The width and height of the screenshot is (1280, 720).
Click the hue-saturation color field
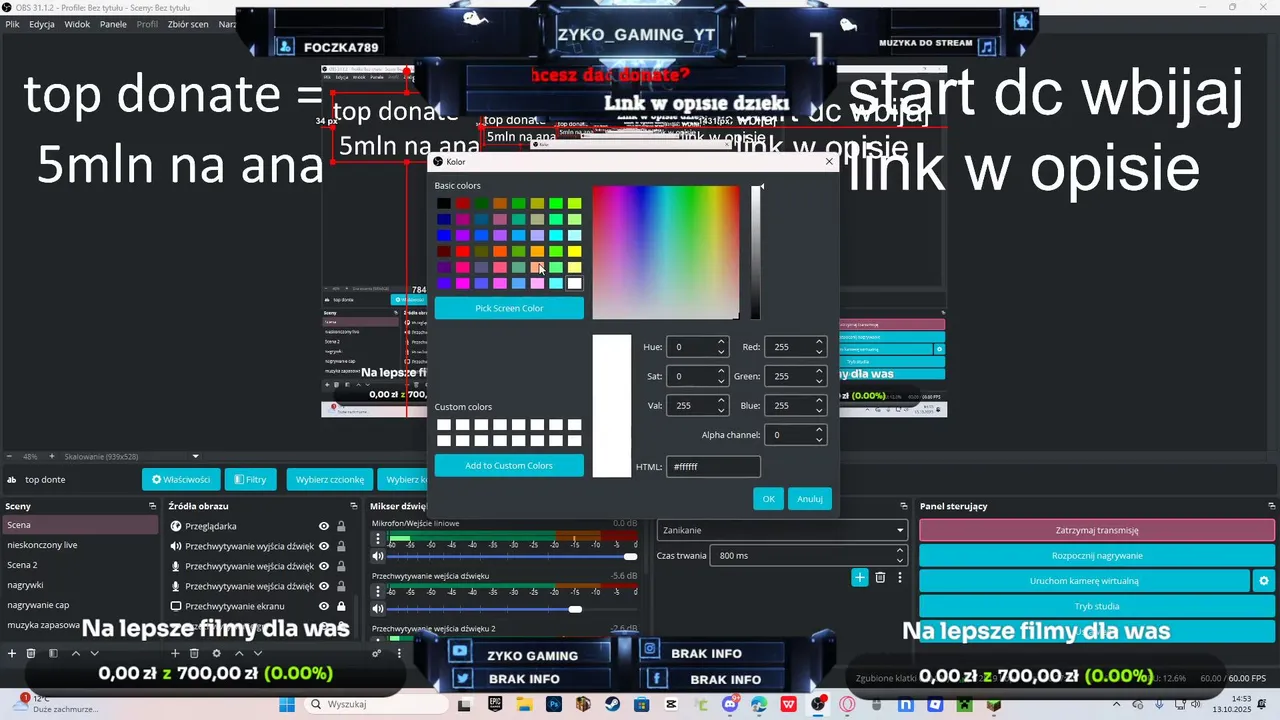[666, 252]
